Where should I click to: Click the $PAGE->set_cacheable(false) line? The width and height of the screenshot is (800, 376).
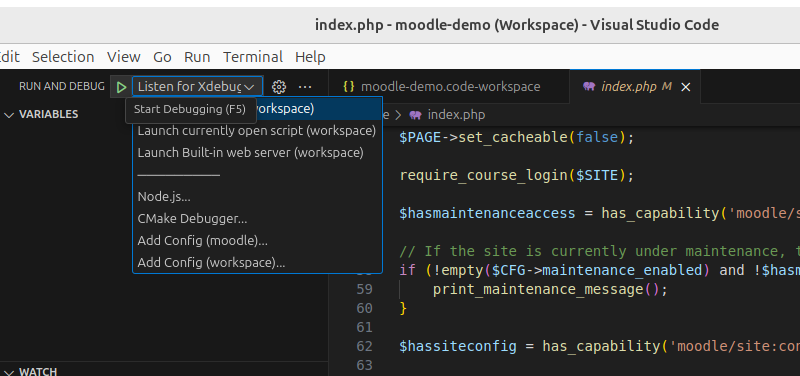(516, 137)
